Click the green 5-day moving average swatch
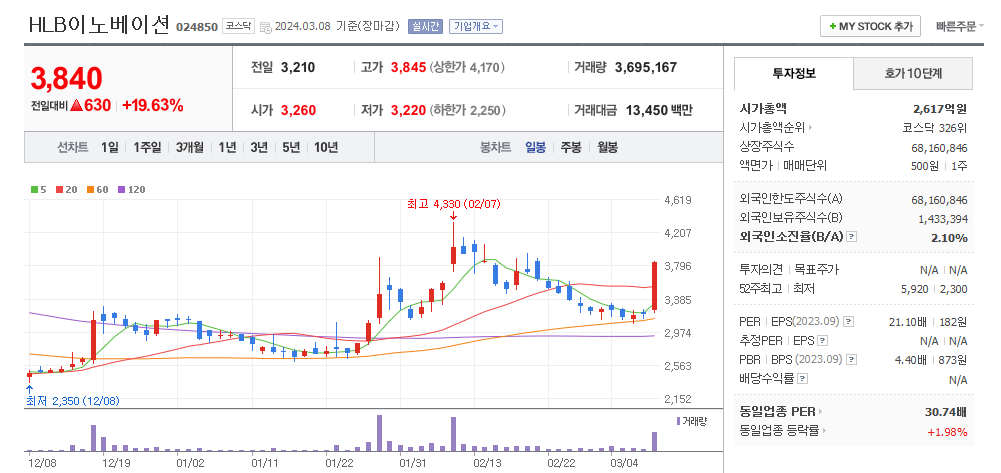 click(34, 190)
